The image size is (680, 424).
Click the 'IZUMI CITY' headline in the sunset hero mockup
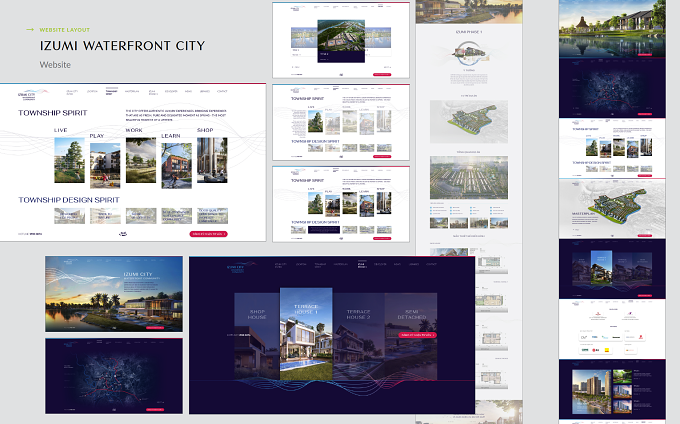[138, 274]
